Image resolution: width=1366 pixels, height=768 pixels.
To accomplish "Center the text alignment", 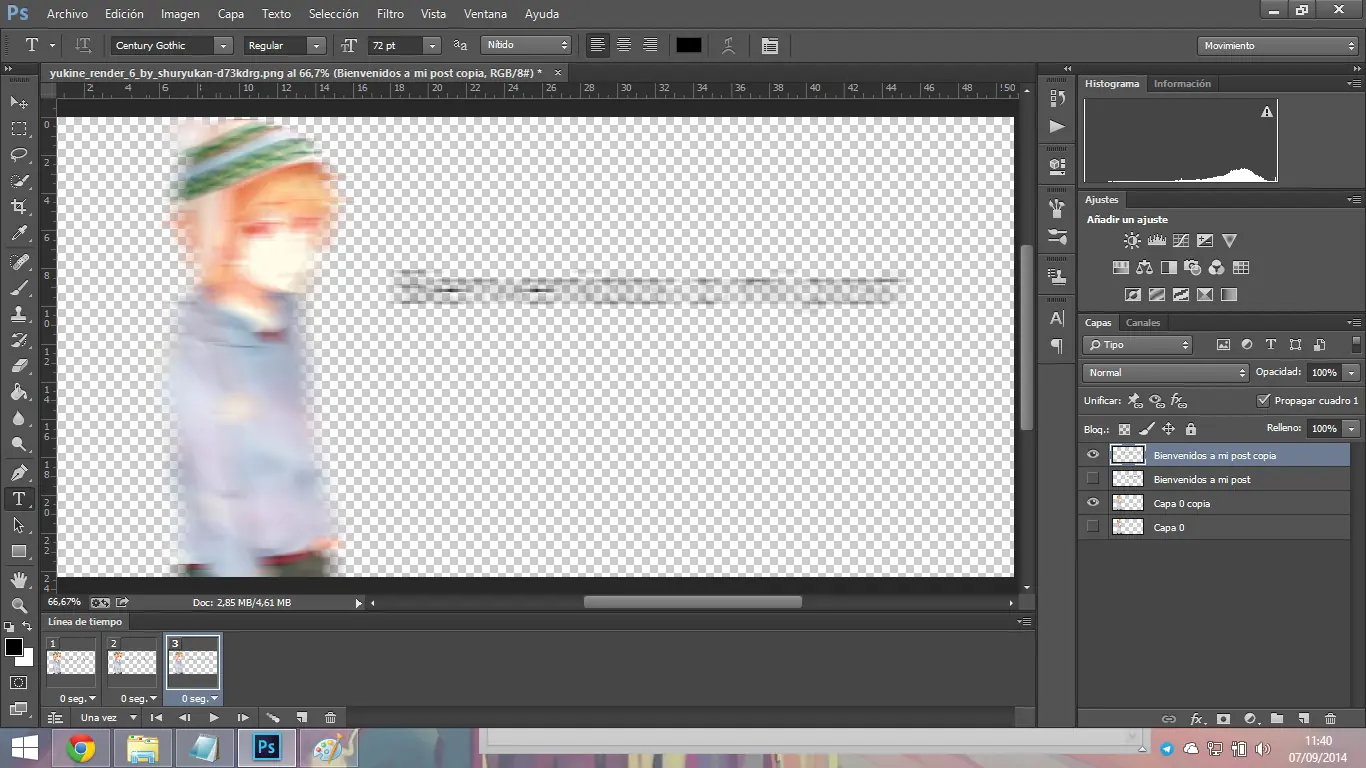I will [624, 46].
